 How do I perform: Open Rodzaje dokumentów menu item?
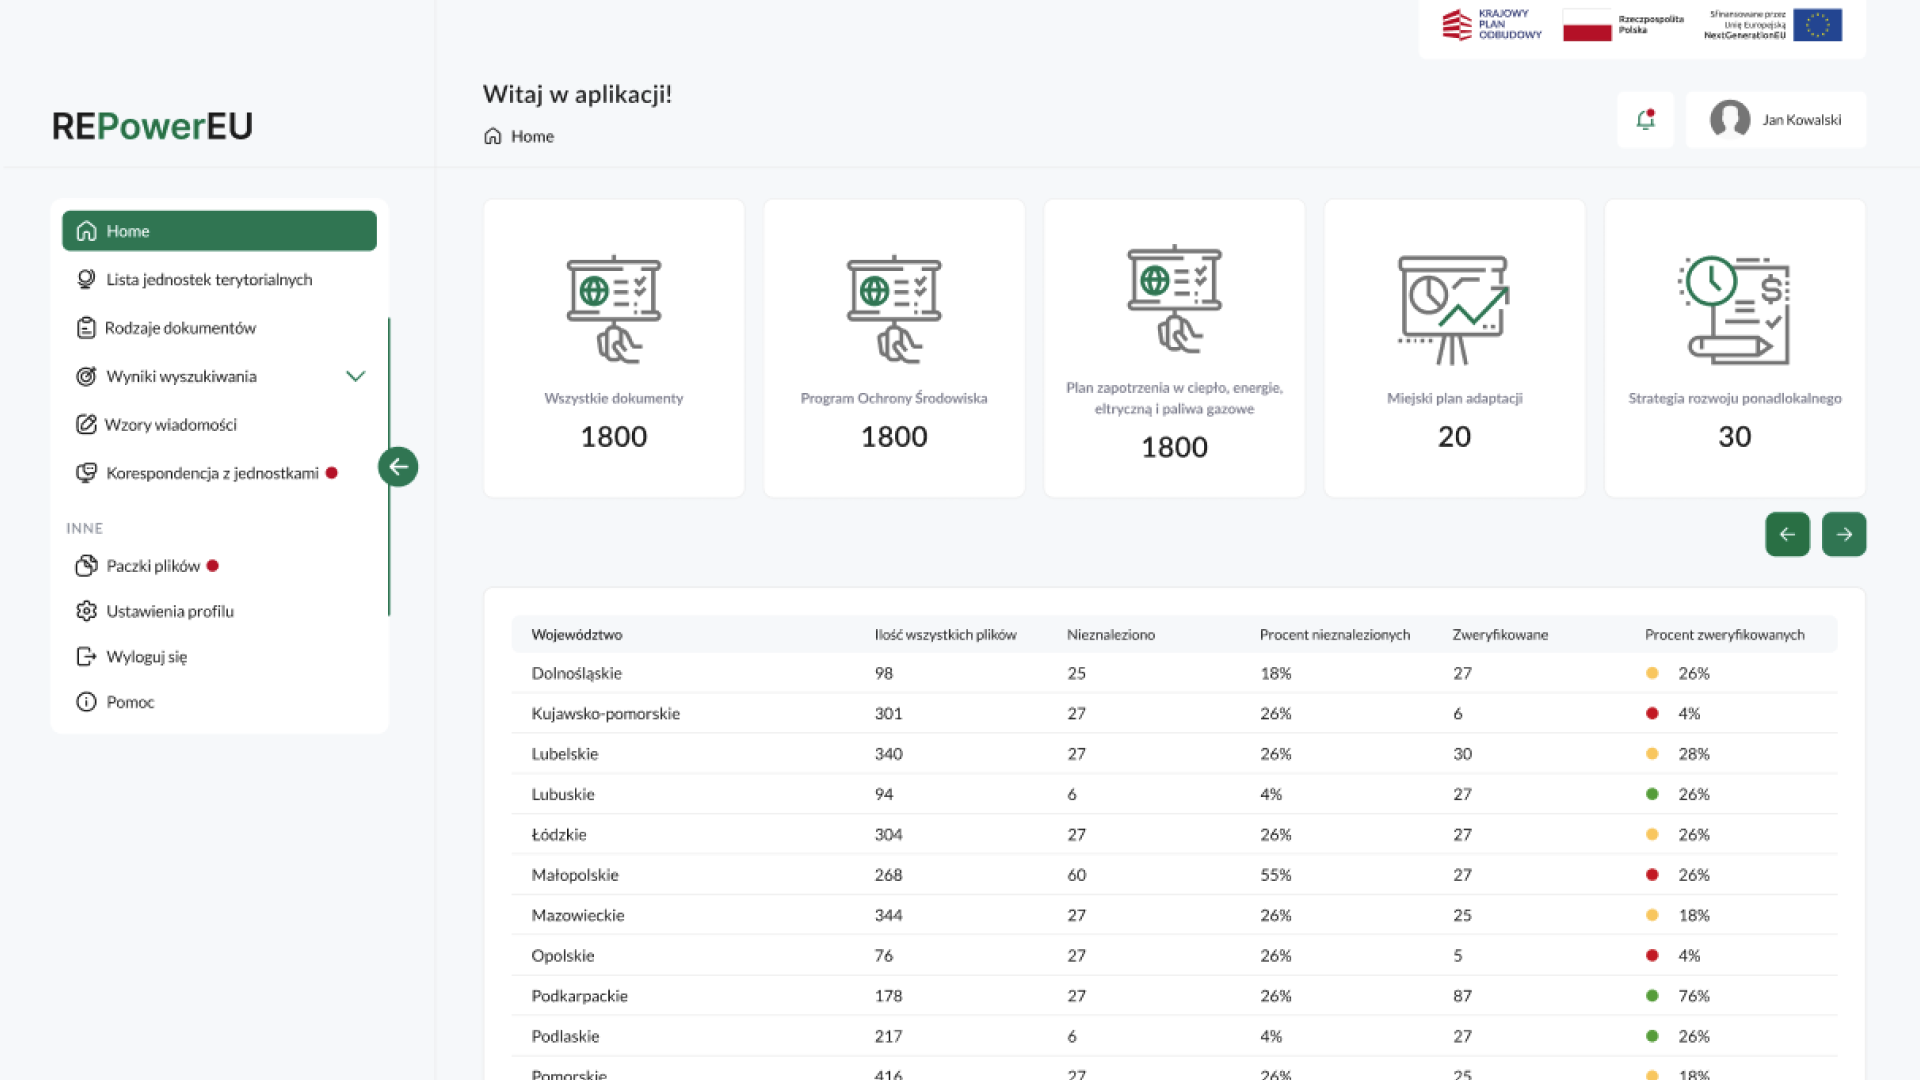(180, 328)
